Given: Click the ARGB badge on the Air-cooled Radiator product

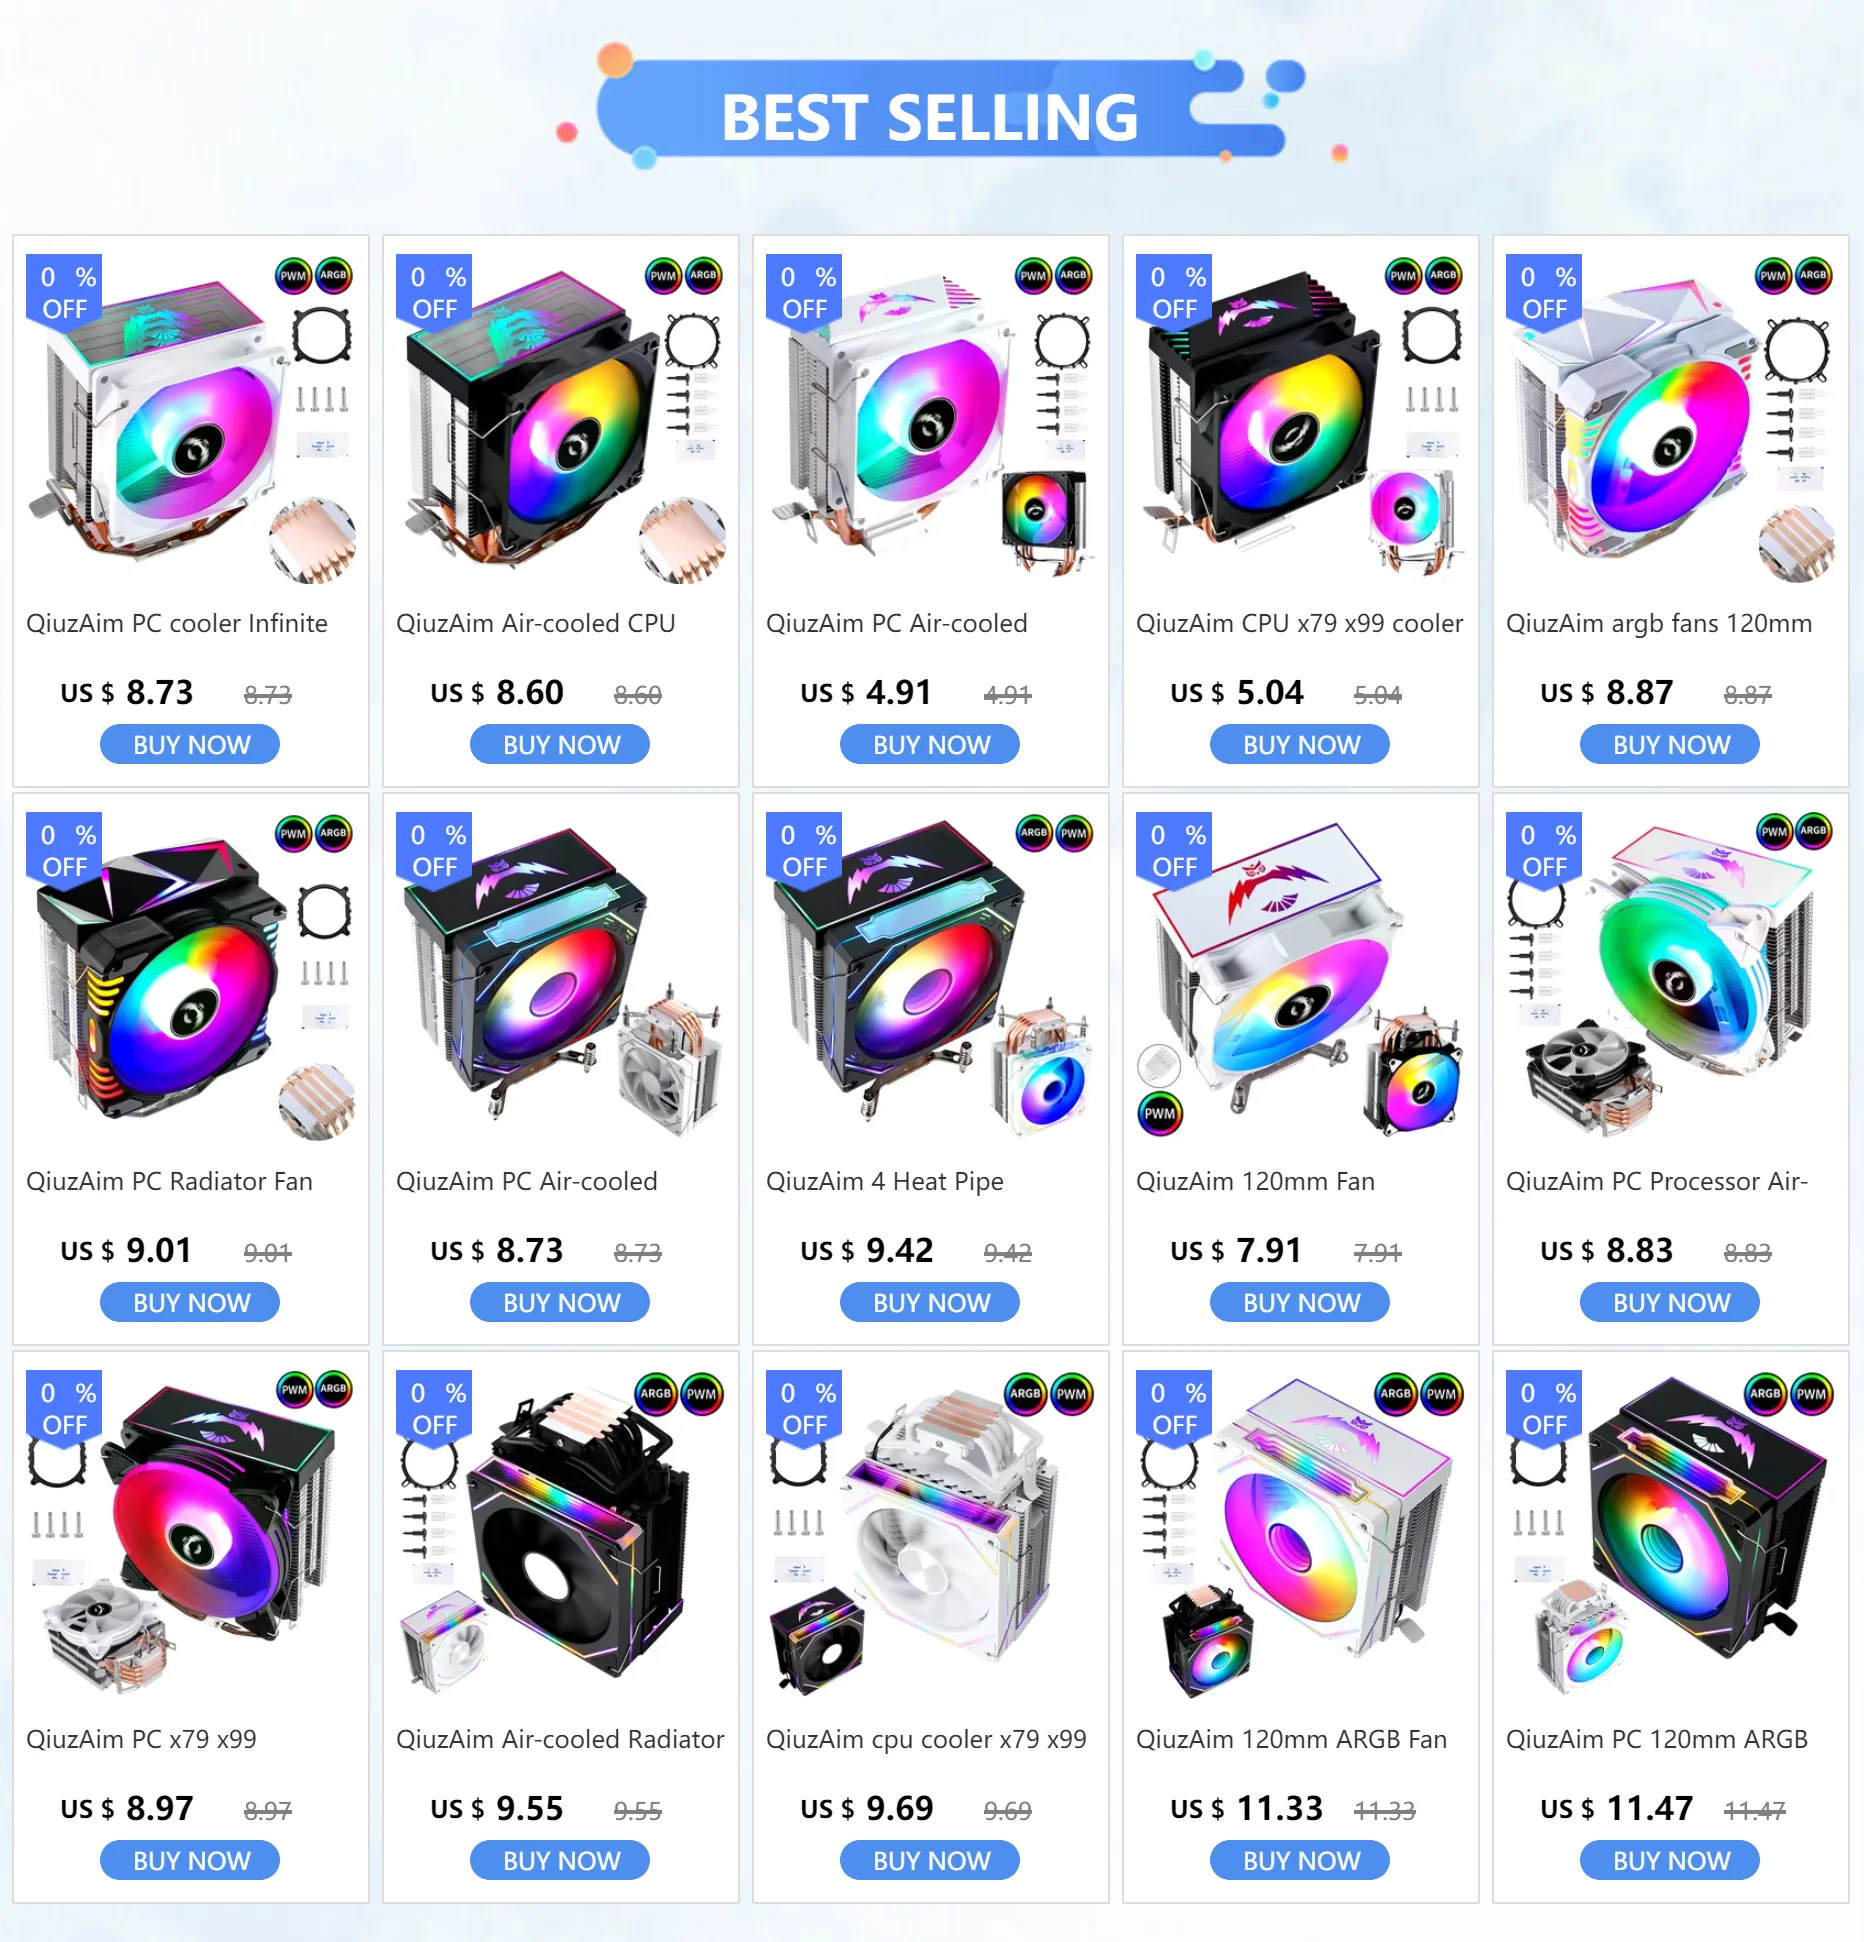Looking at the screenshot, I should tap(656, 1393).
